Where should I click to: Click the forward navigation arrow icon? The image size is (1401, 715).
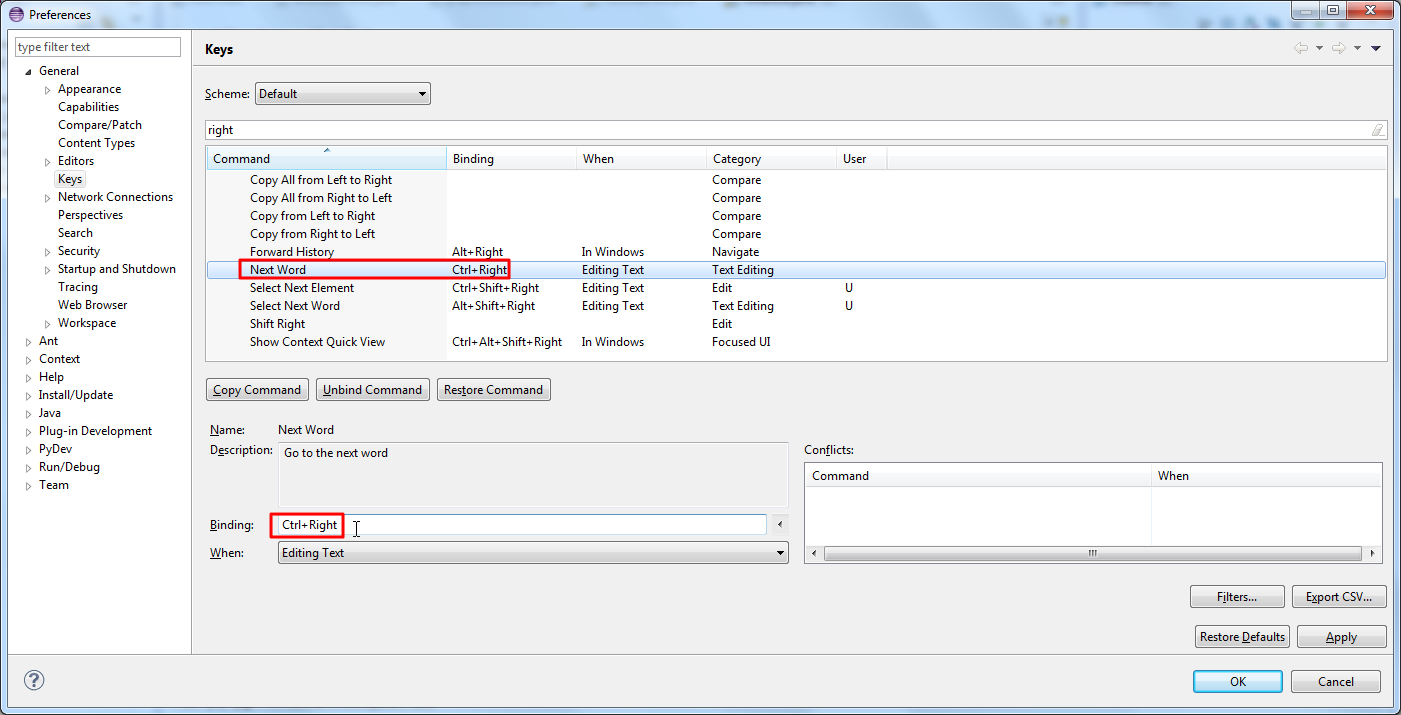[x=1338, y=48]
